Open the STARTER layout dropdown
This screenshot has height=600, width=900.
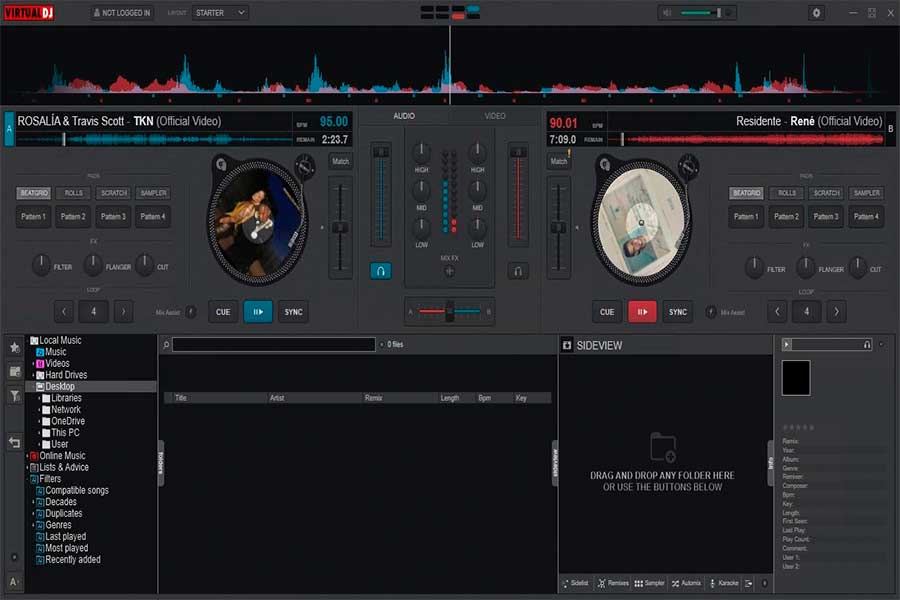tap(219, 12)
